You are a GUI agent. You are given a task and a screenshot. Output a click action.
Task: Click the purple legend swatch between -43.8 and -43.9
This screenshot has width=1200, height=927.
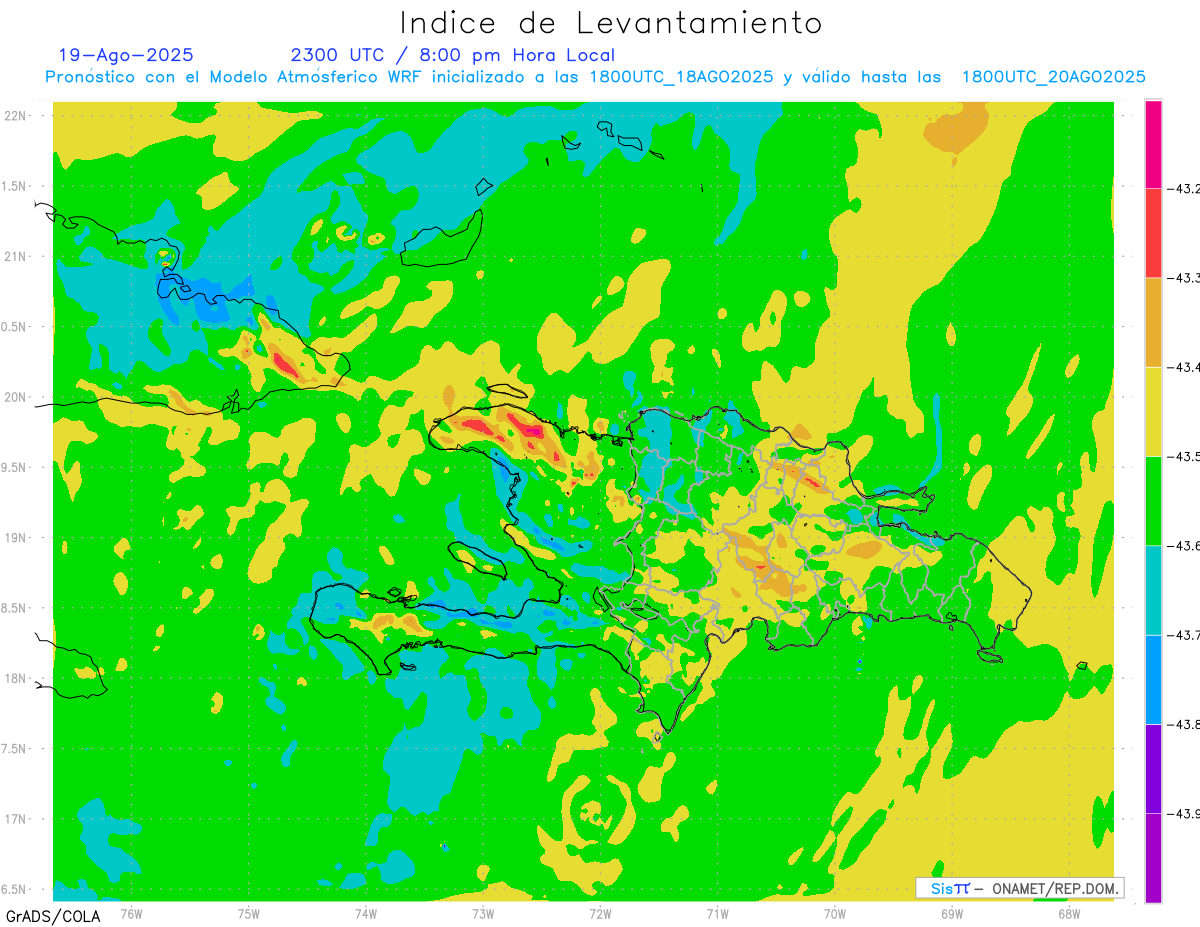click(1153, 768)
